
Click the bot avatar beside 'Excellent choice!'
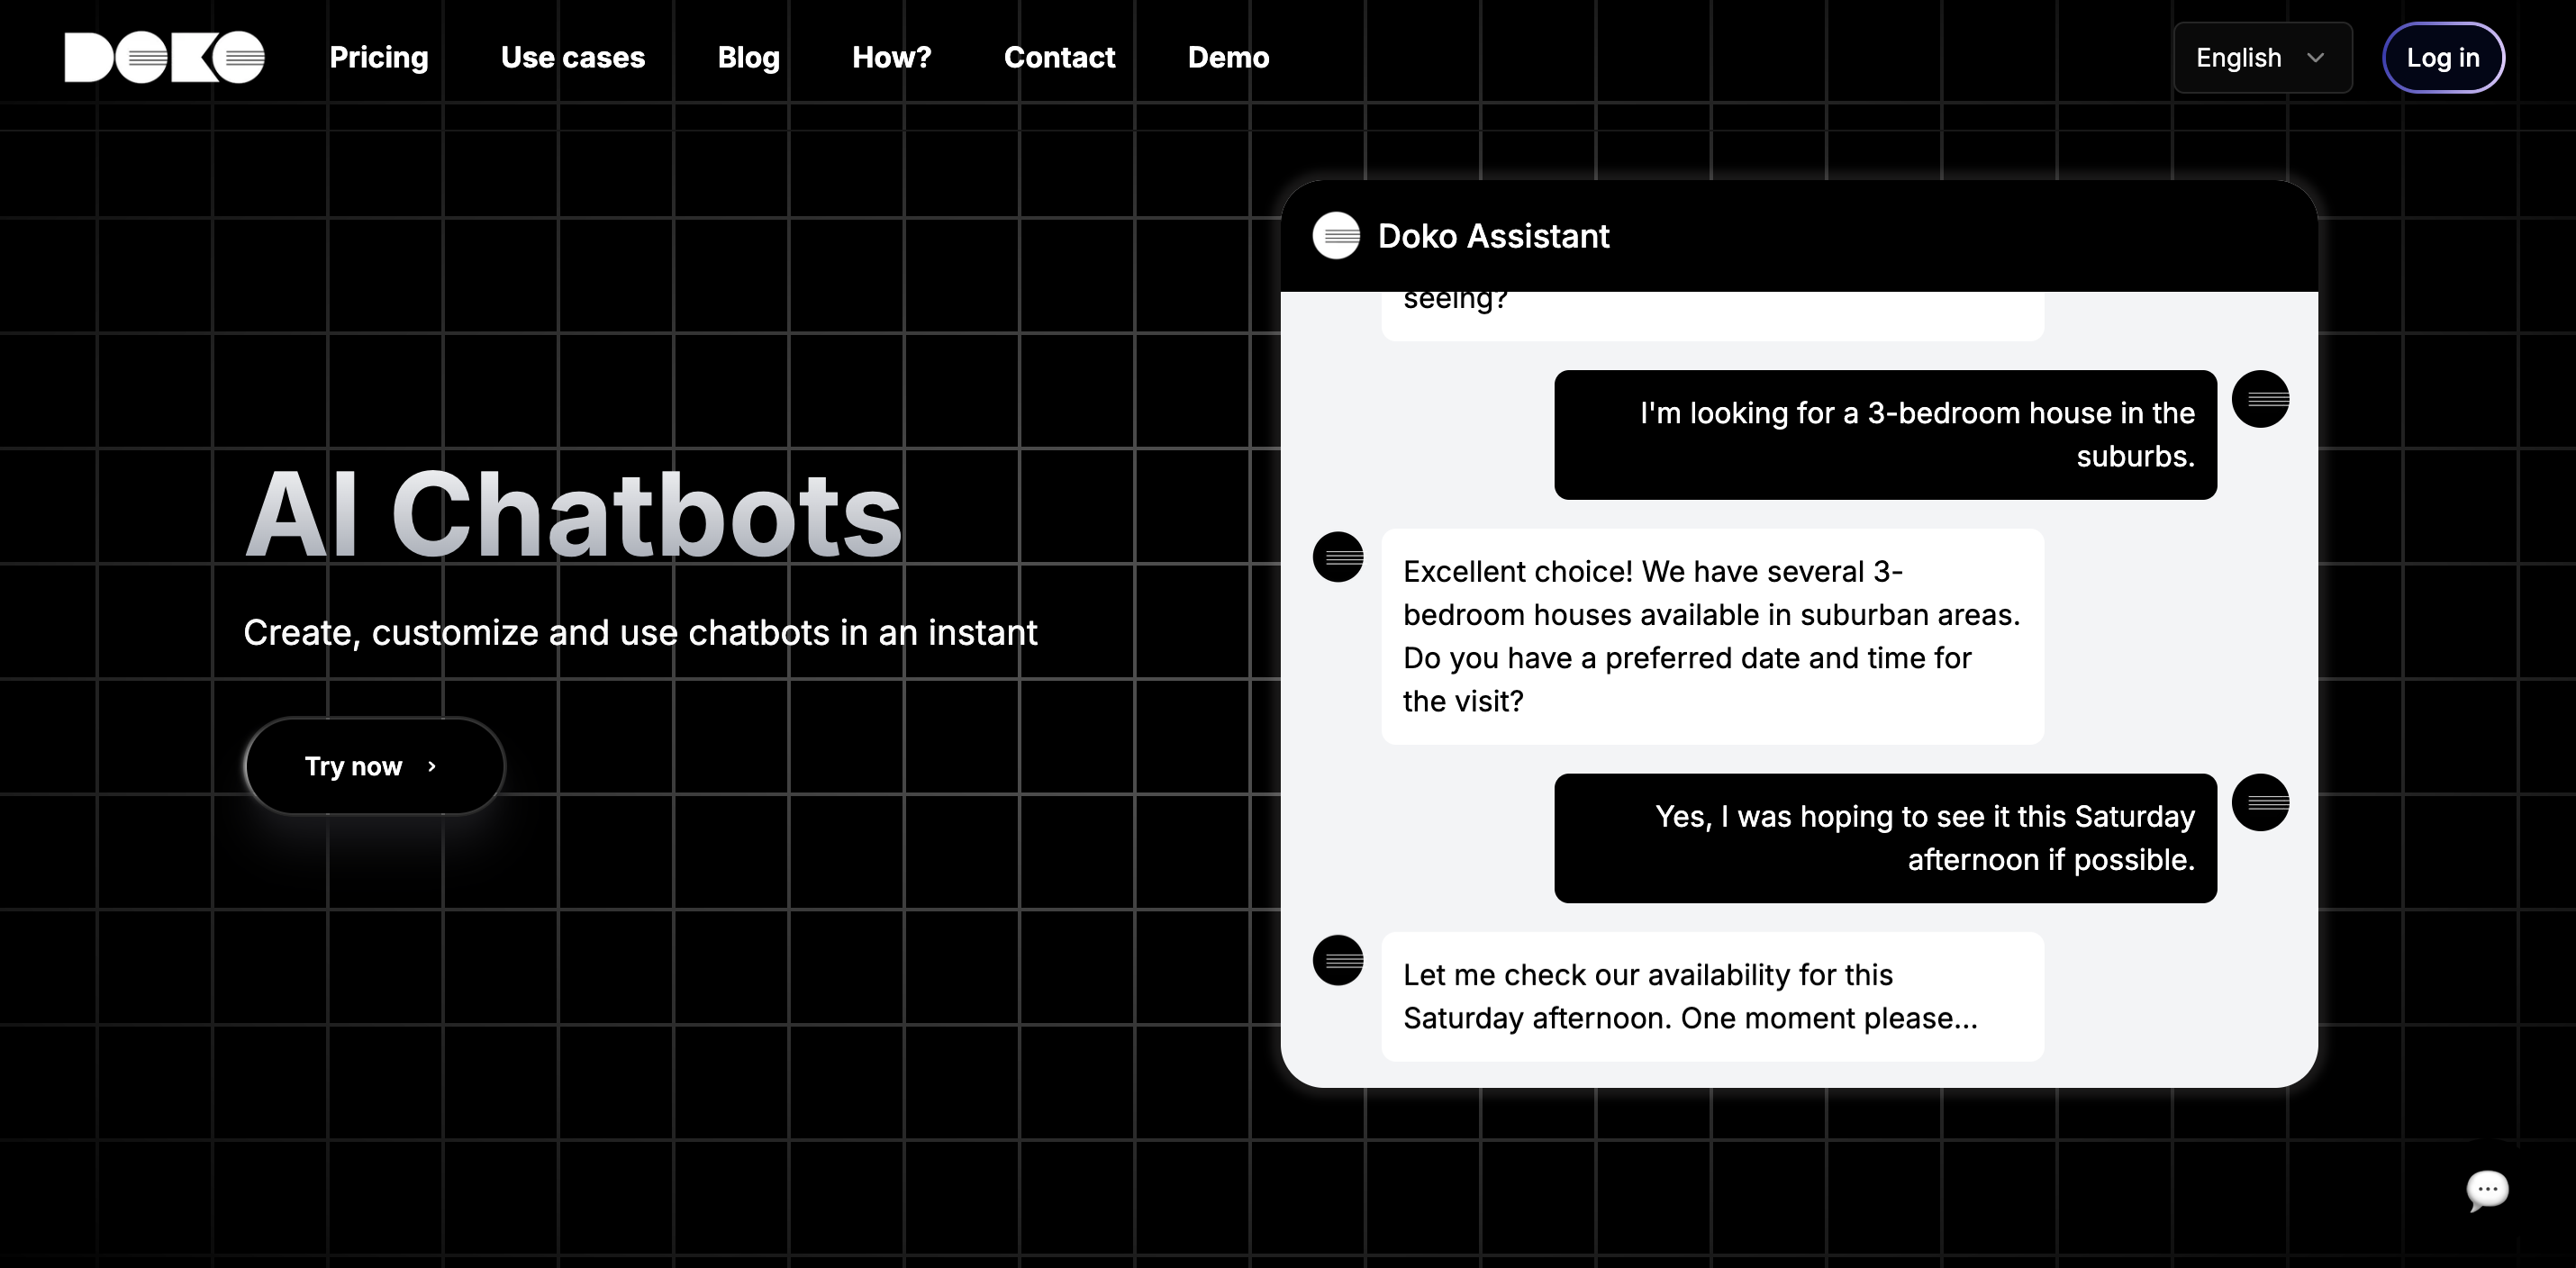coord(1338,556)
